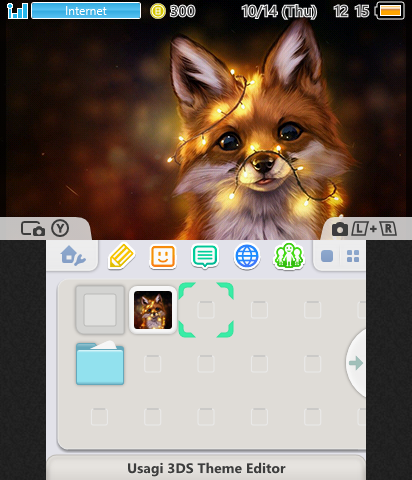The width and height of the screenshot is (412, 480).
Task: Select the fox theme thumbnail
Action: (153, 310)
